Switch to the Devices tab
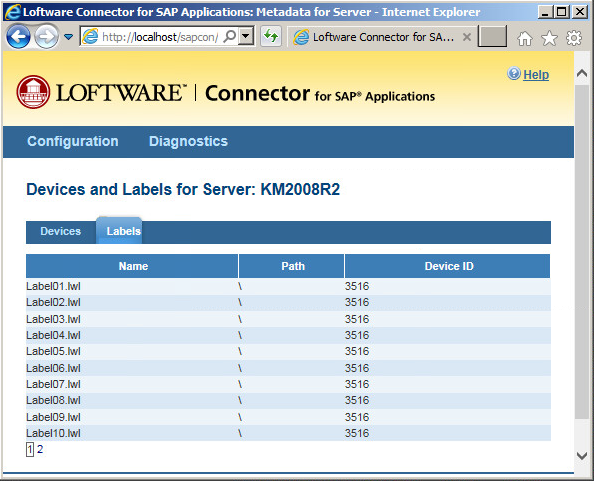Image resolution: width=594 pixels, height=481 pixels. coord(61,231)
